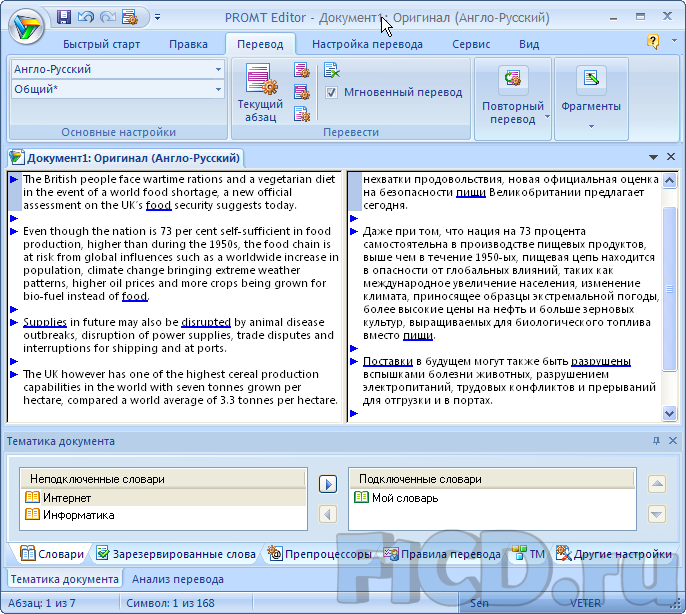
Task: Click the Save floppy disk icon
Action: tap(64, 17)
